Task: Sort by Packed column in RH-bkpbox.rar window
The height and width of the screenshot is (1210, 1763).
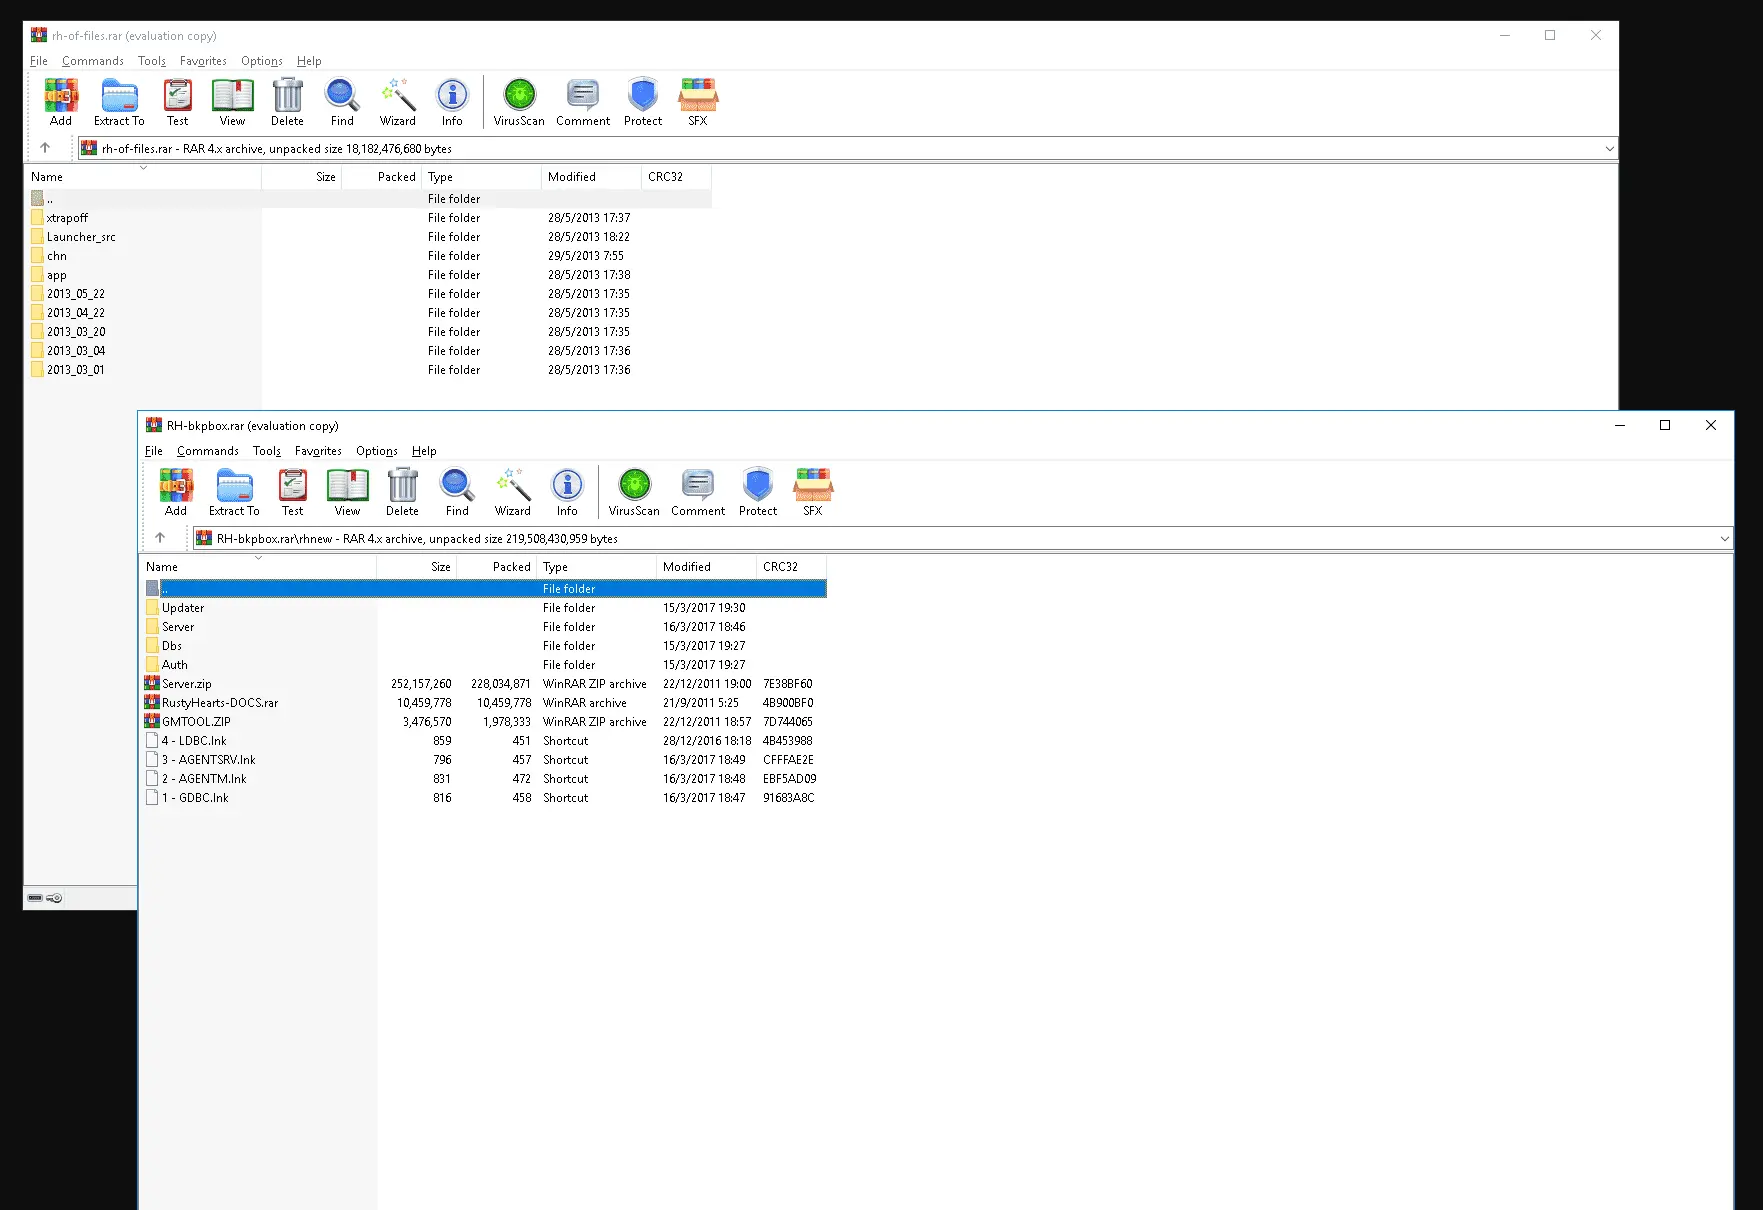Action: tap(496, 566)
